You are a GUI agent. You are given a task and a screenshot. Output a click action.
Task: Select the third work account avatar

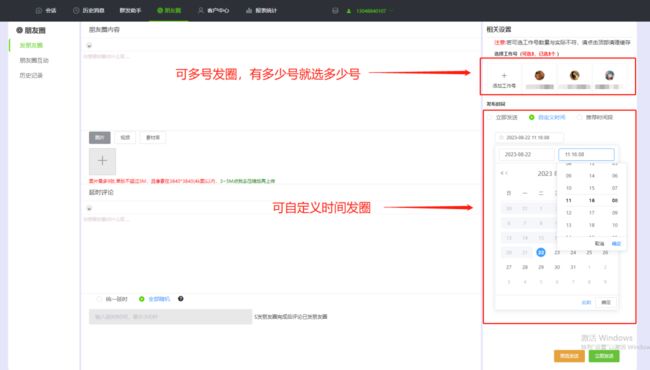click(x=609, y=75)
